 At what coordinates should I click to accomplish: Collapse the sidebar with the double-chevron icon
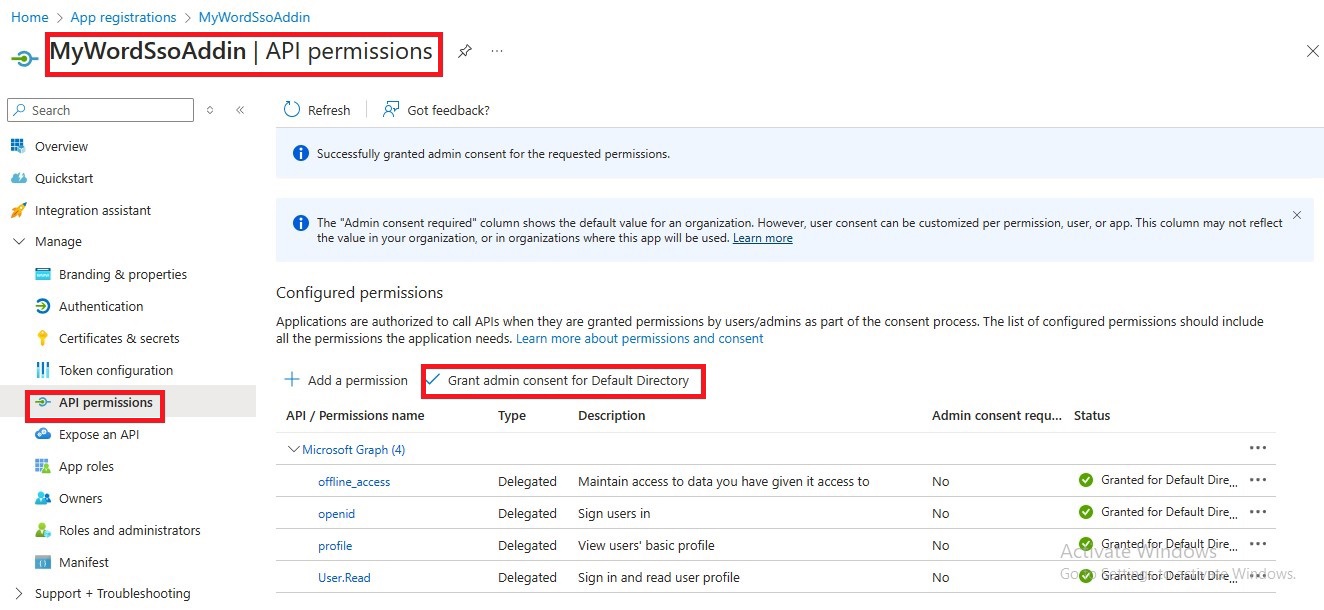click(240, 110)
